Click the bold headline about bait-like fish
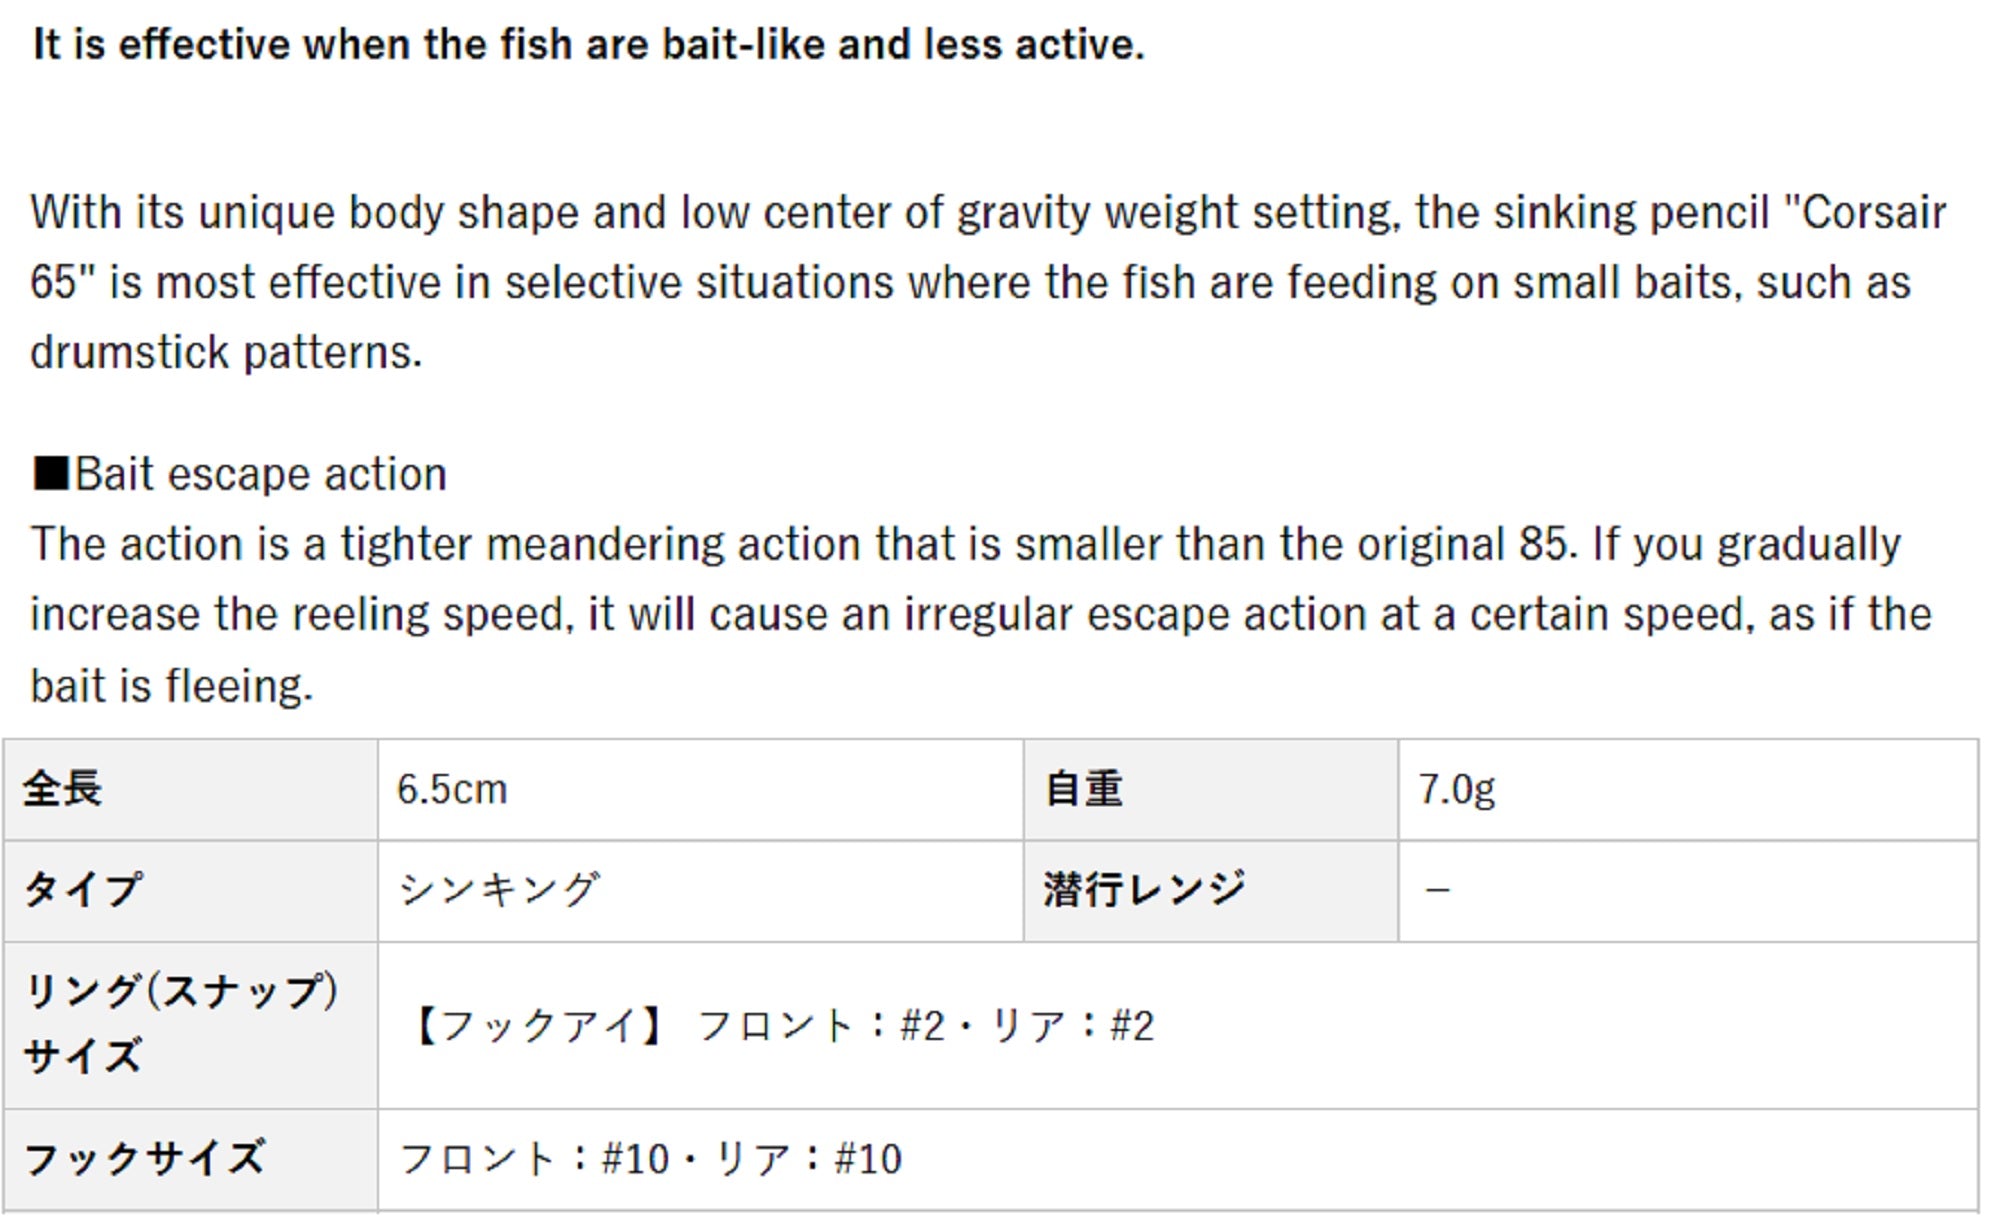2000x1232 pixels. click(x=588, y=45)
